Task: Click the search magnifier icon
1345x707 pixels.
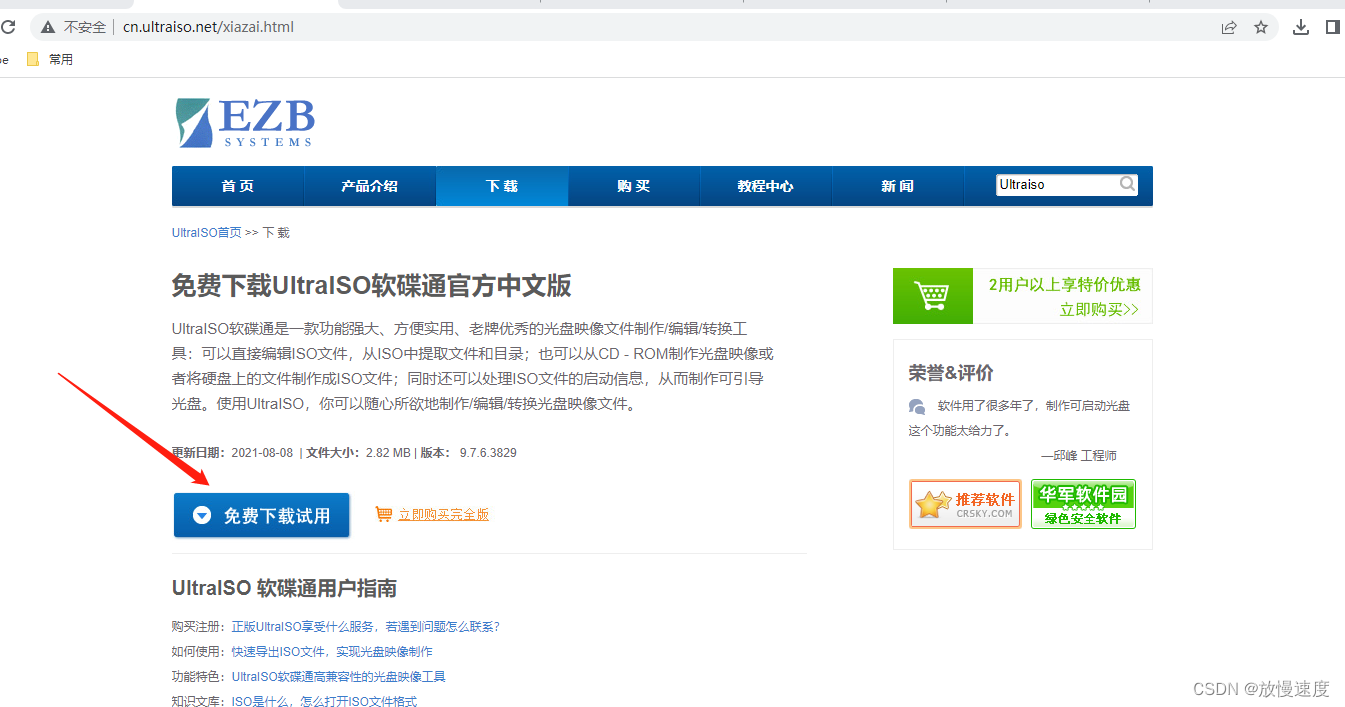Action: pyautogui.click(x=1127, y=184)
